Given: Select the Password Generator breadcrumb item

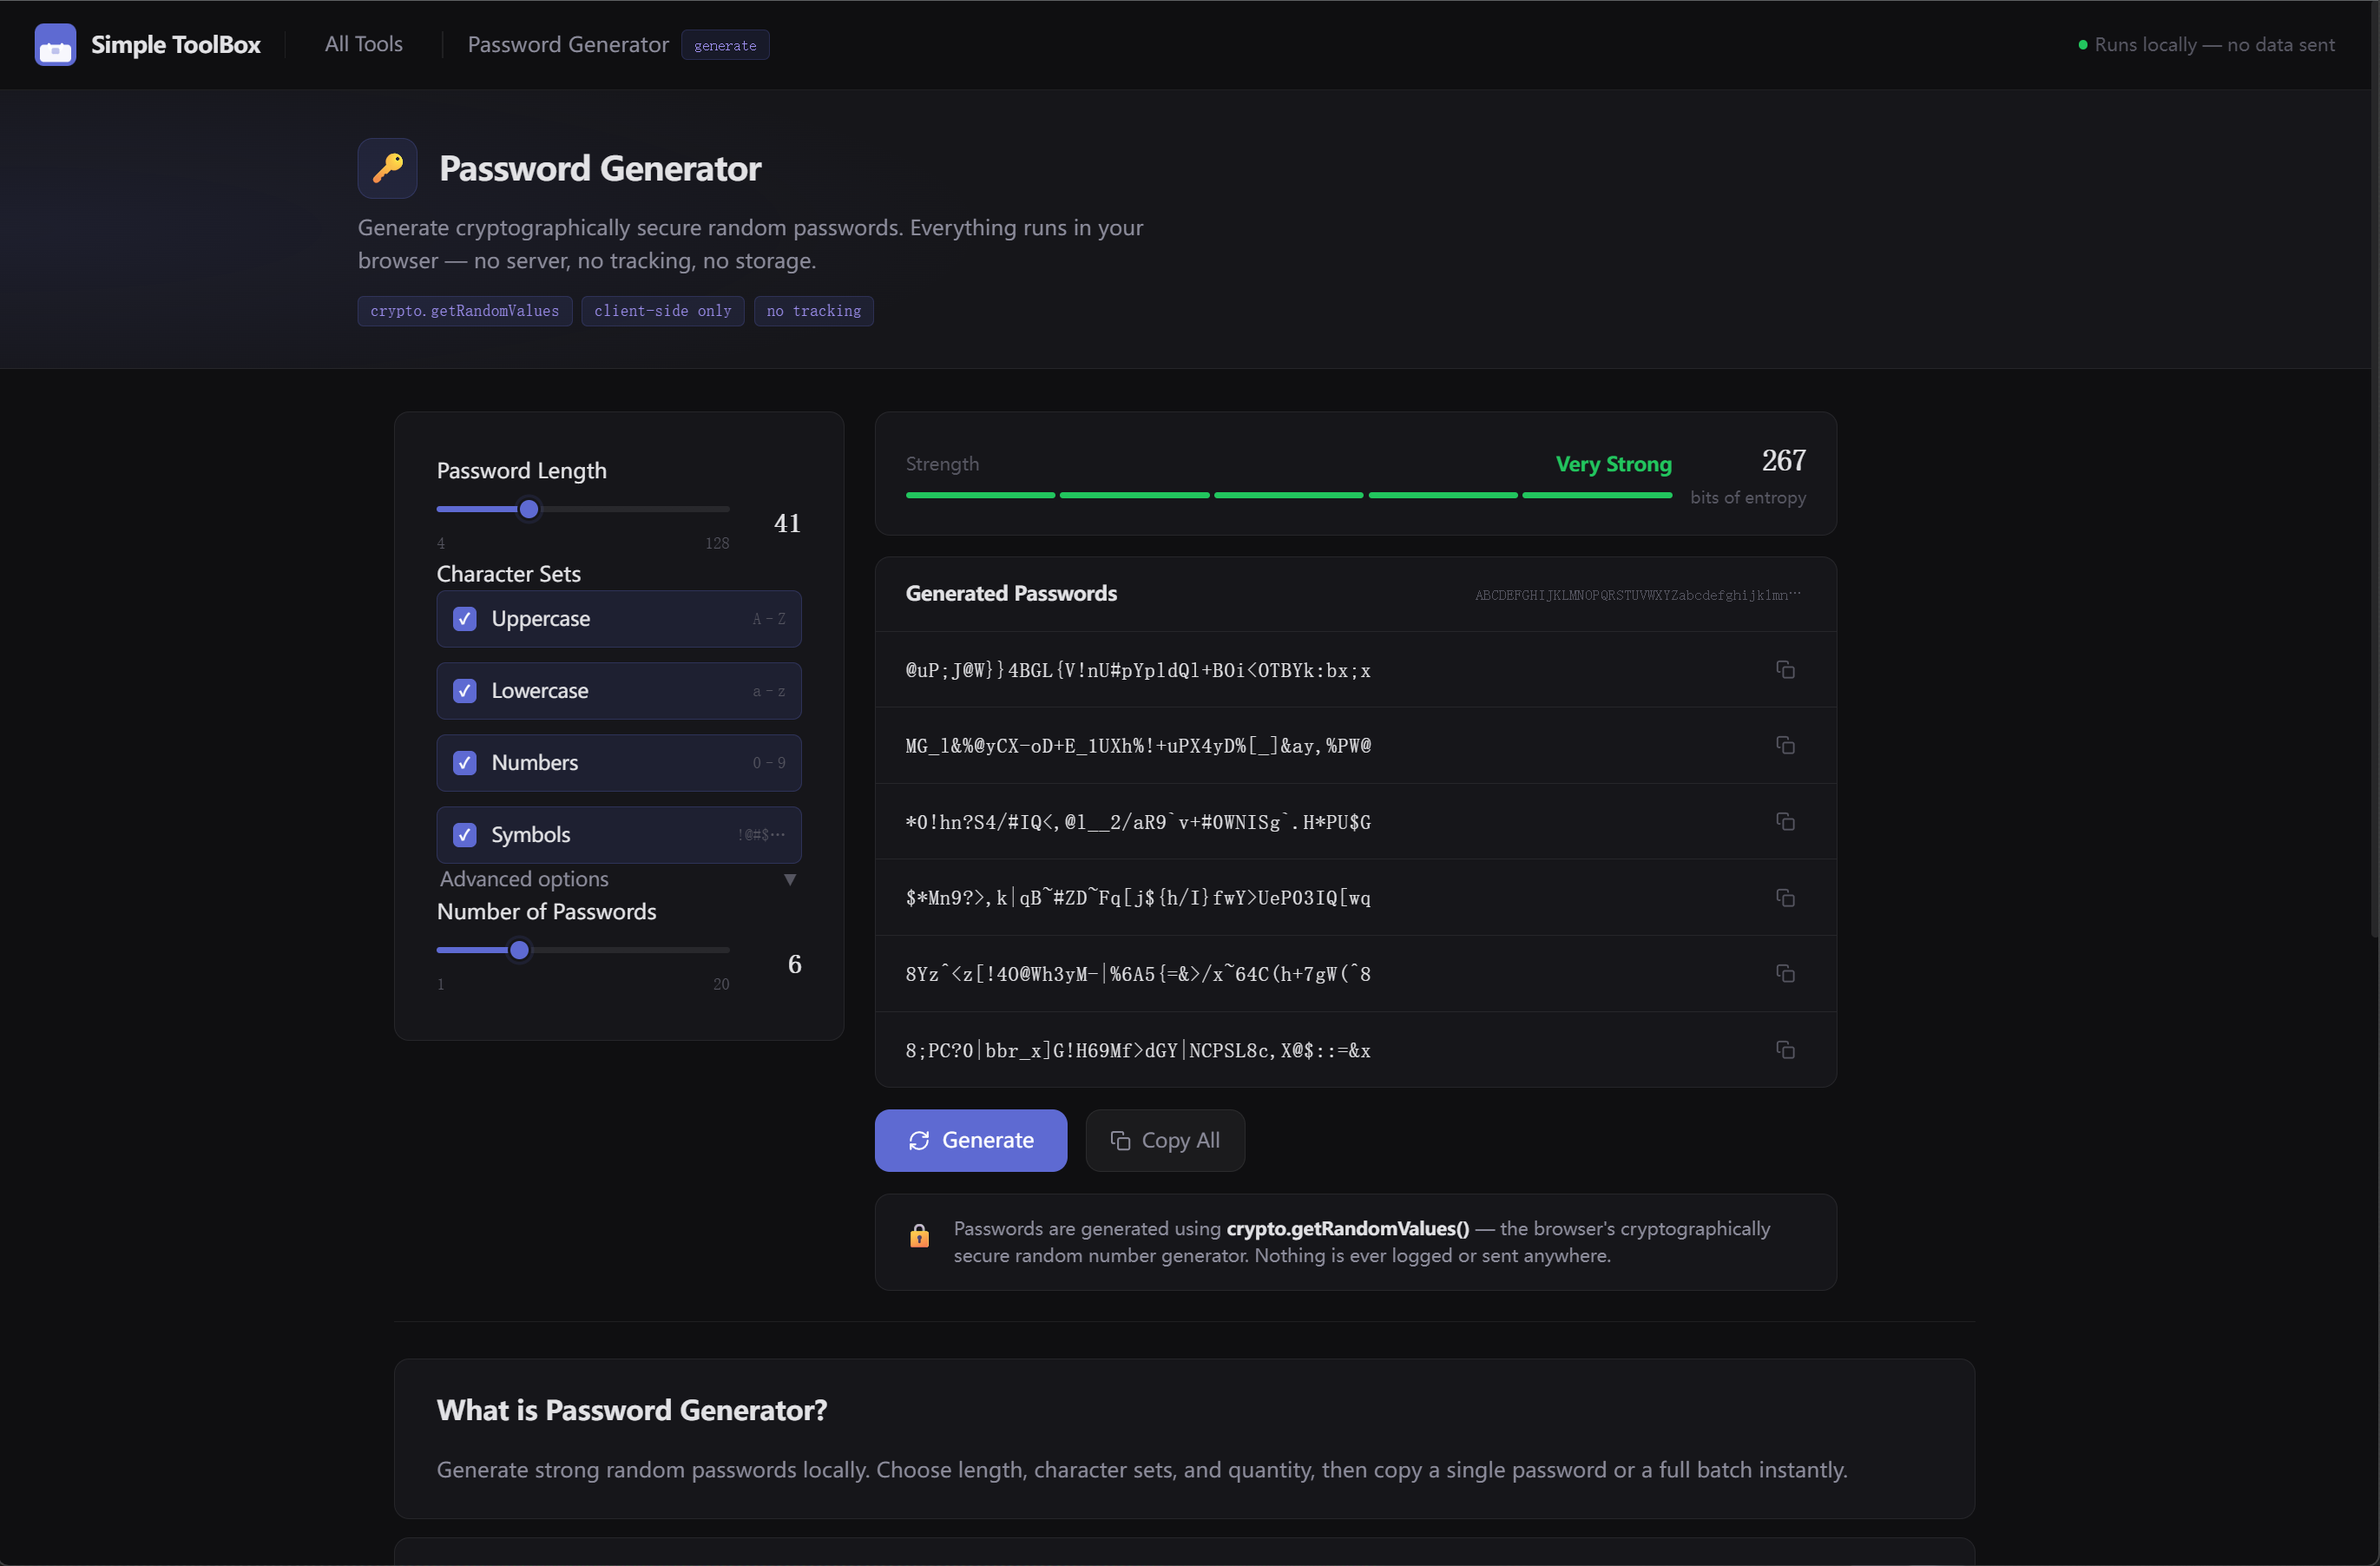Looking at the screenshot, I should click(568, 44).
